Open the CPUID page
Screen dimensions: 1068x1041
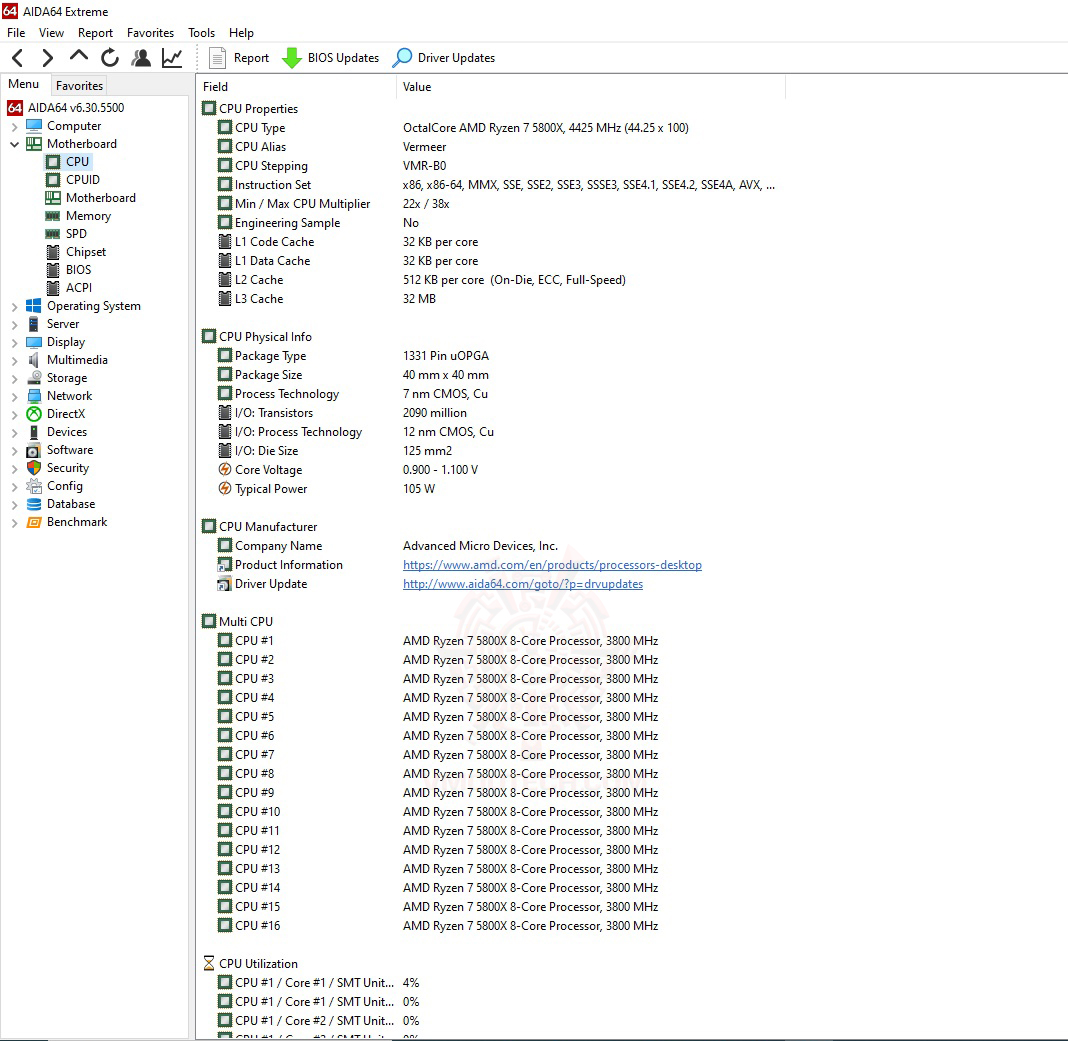tap(73, 180)
